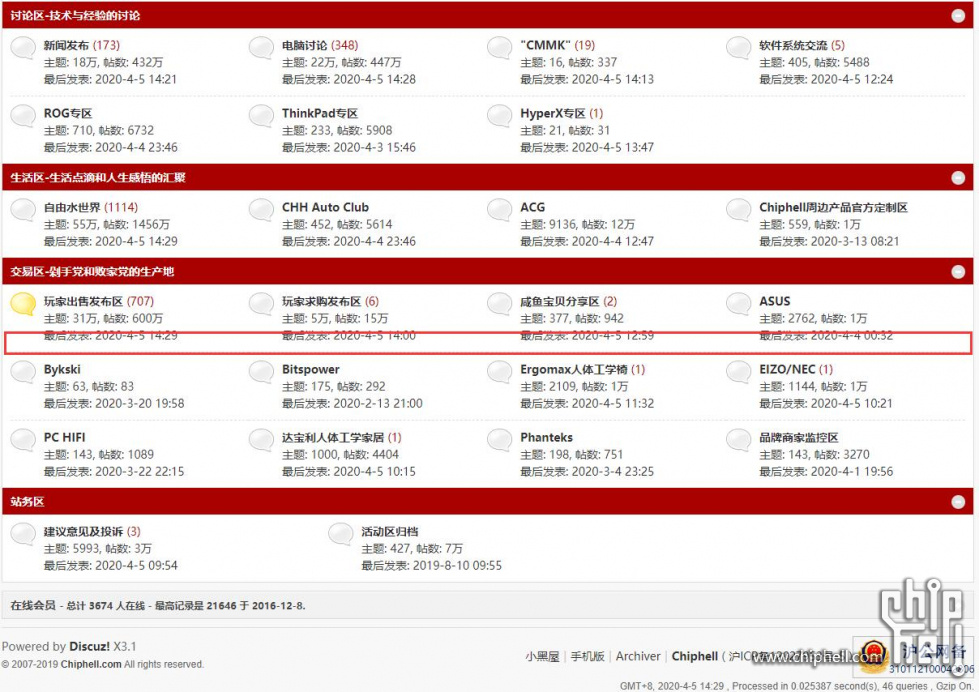
Task: Select the forum icon next to 玩家求购发布区
Action: (x=262, y=304)
